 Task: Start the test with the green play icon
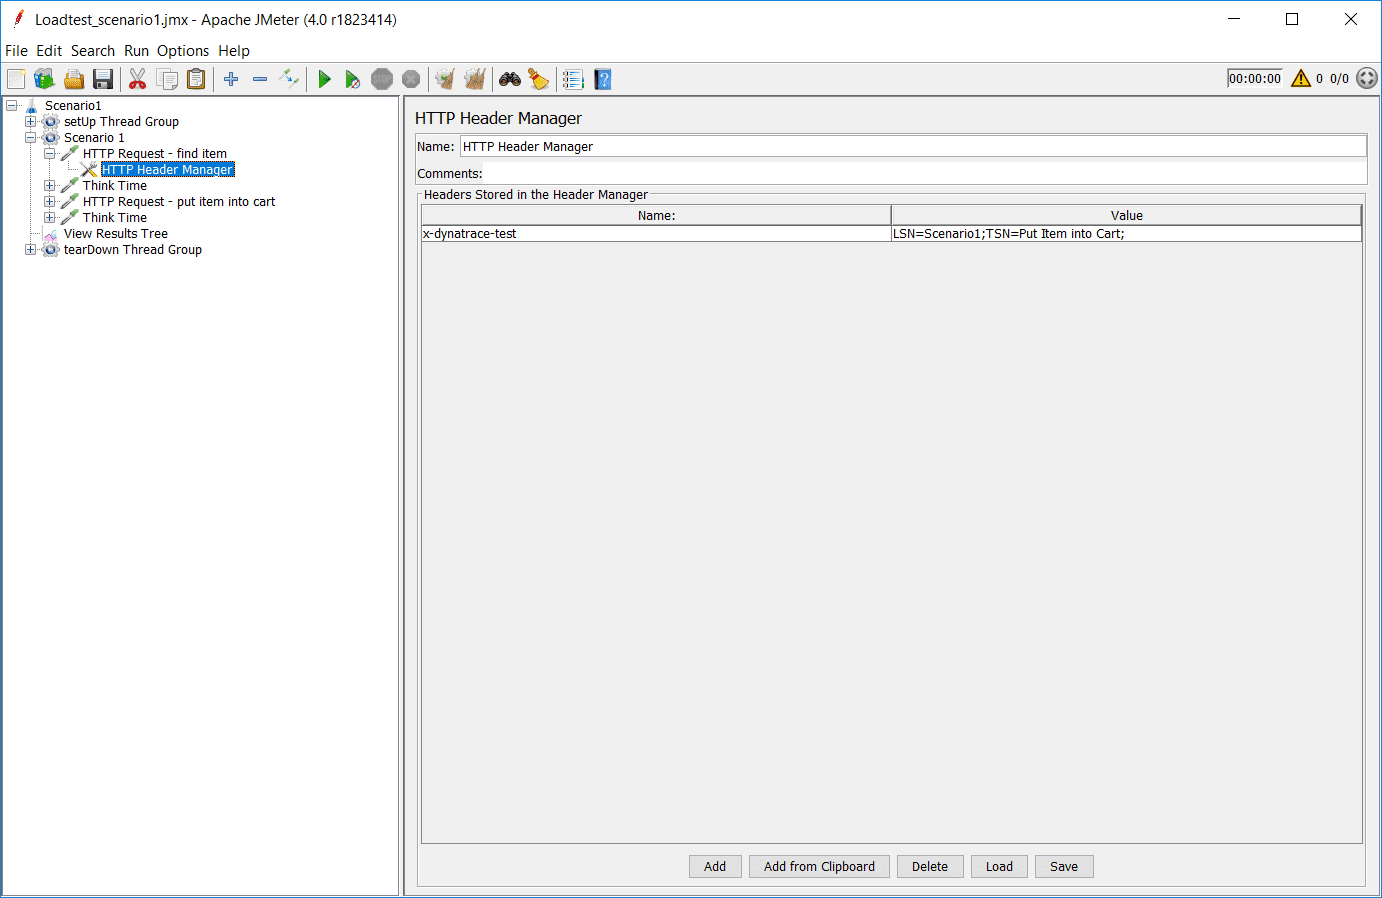click(324, 79)
